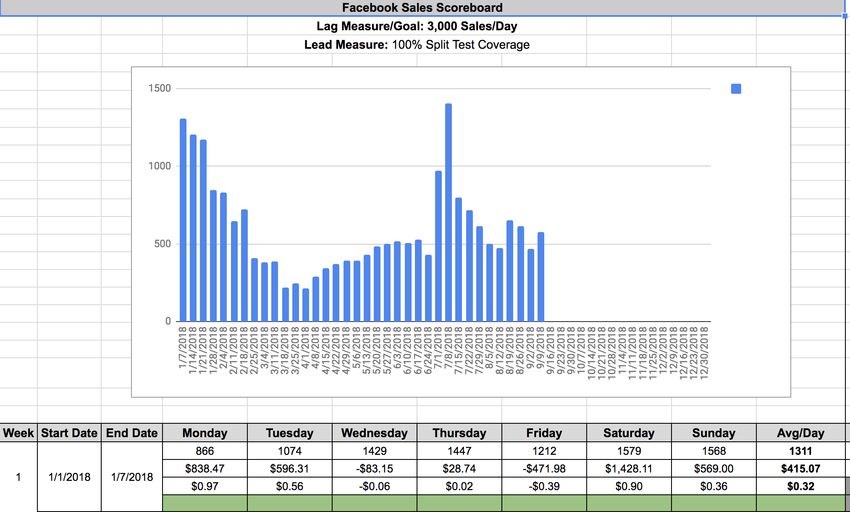Click the Start Date column header
Image resolution: width=850 pixels, height=512 pixels.
pos(69,433)
